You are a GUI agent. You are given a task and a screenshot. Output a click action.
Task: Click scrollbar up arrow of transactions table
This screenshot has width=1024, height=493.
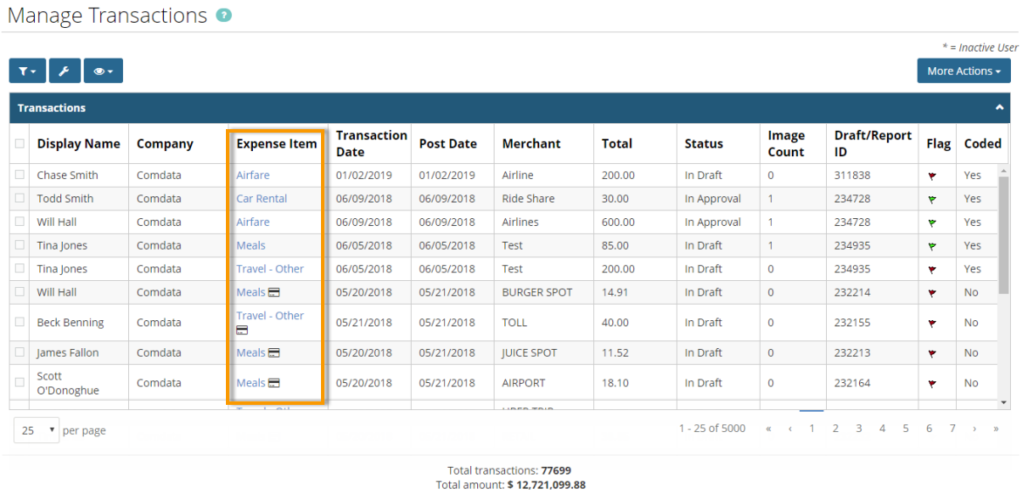(x=1004, y=169)
